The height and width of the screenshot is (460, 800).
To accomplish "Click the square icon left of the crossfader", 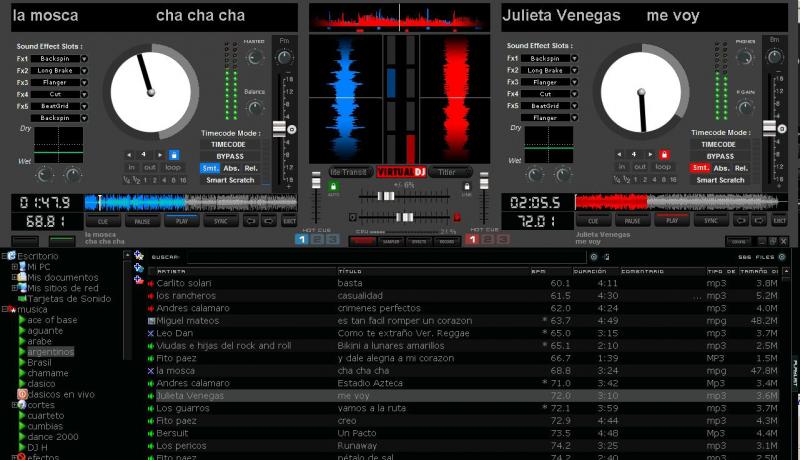I will (x=353, y=217).
